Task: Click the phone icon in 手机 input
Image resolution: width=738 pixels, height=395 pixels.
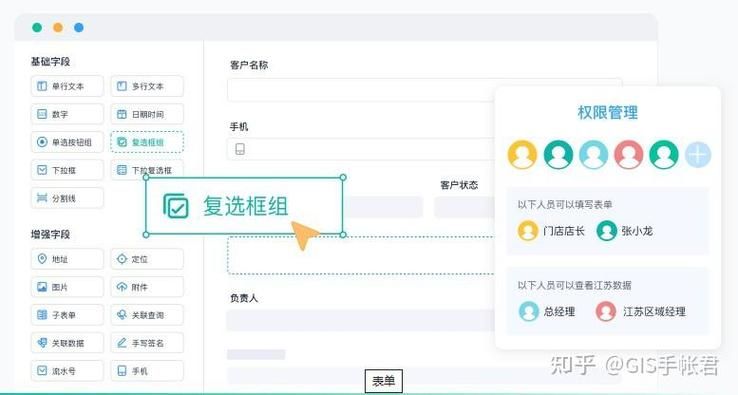Action: point(240,149)
